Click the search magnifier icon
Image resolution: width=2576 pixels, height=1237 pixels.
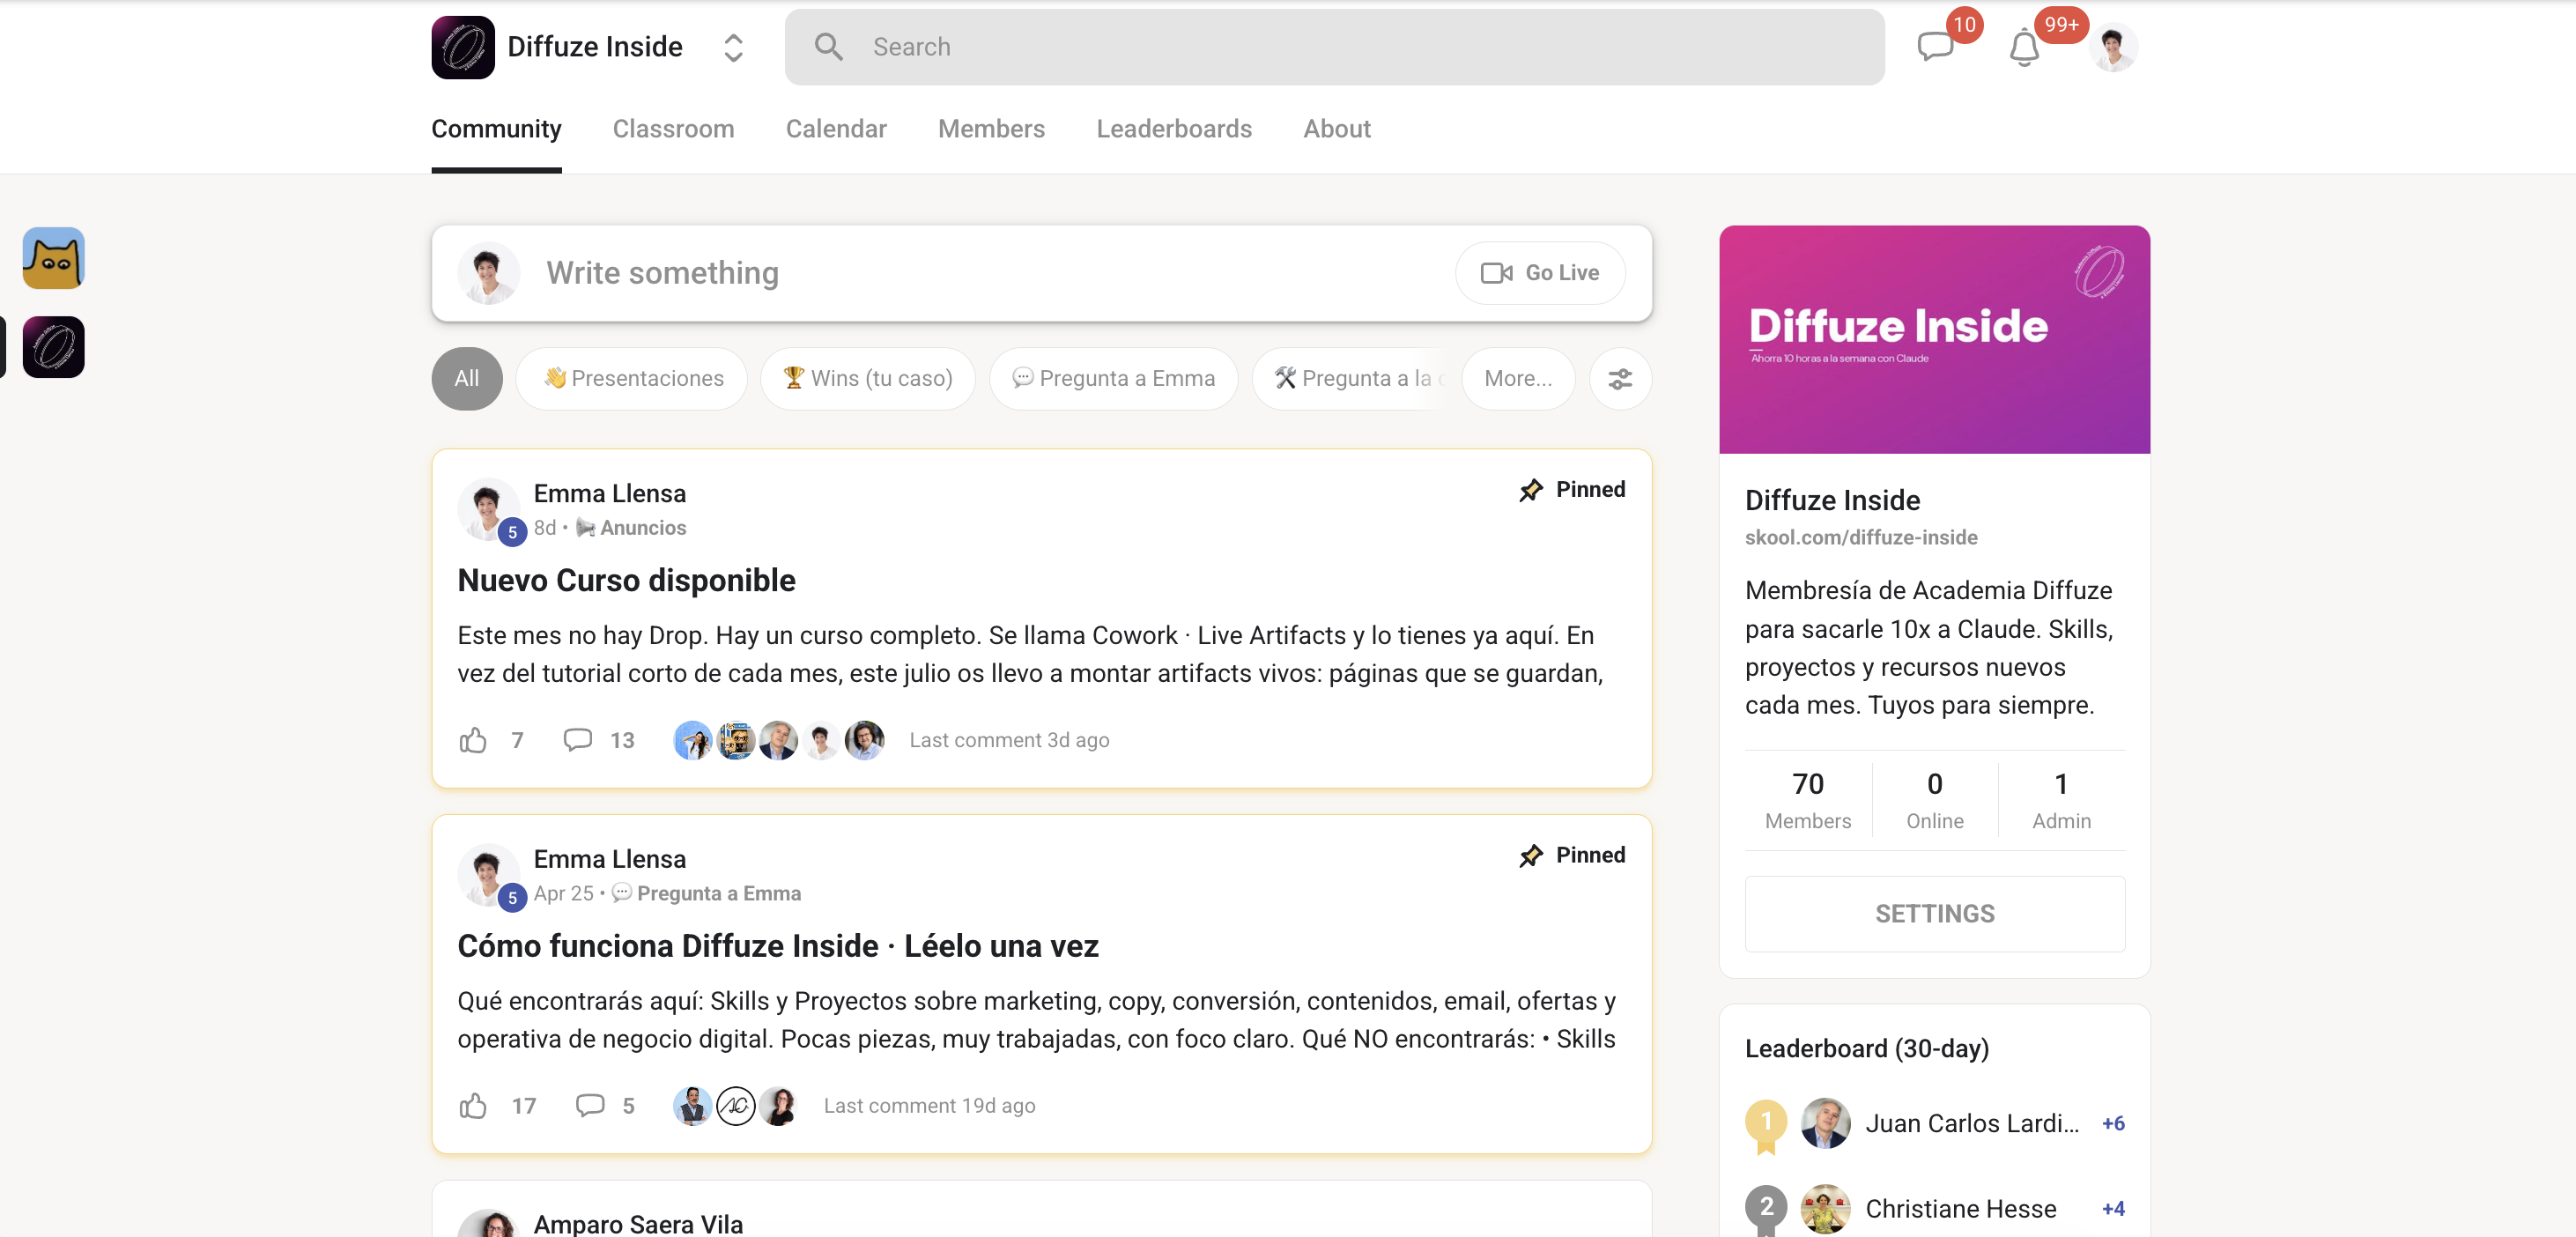click(828, 47)
